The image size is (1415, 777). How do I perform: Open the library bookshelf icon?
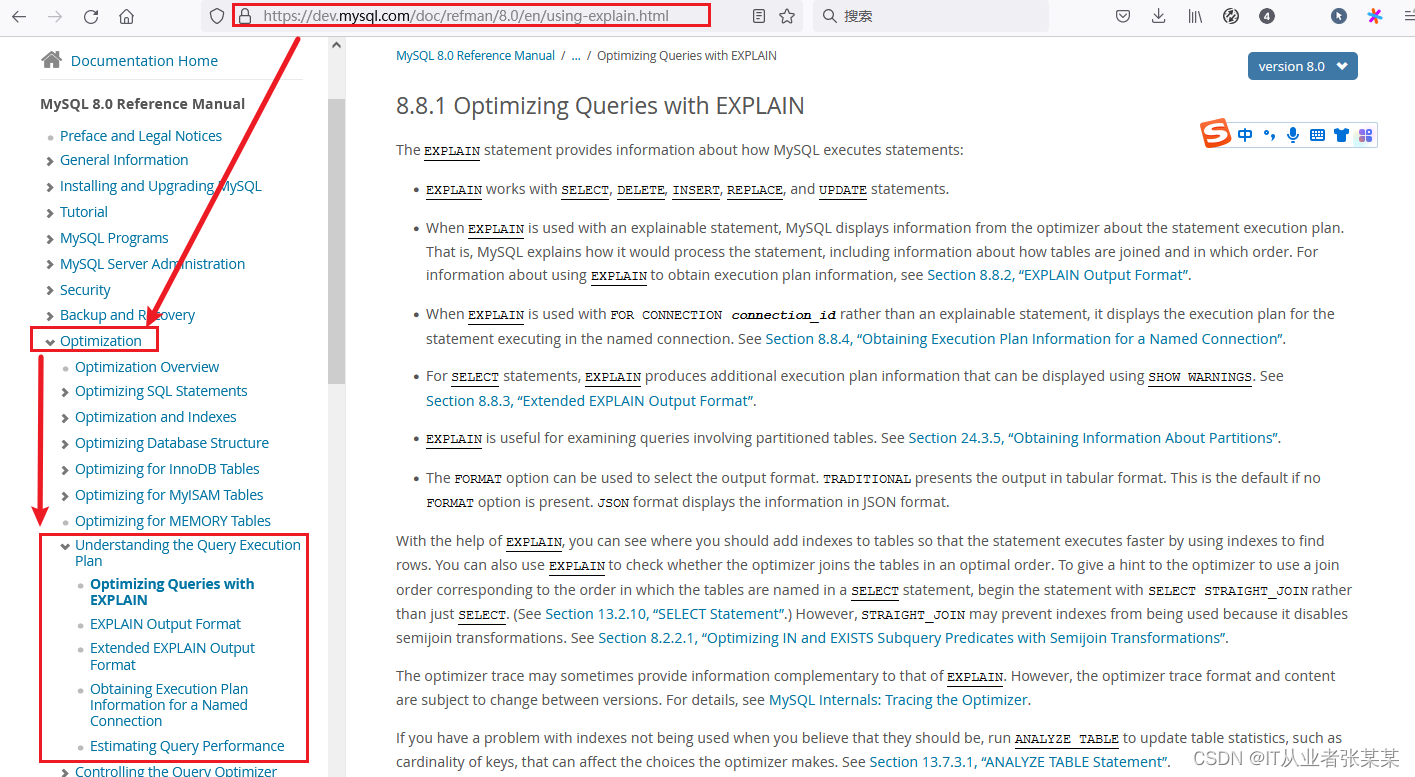(x=1195, y=16)
